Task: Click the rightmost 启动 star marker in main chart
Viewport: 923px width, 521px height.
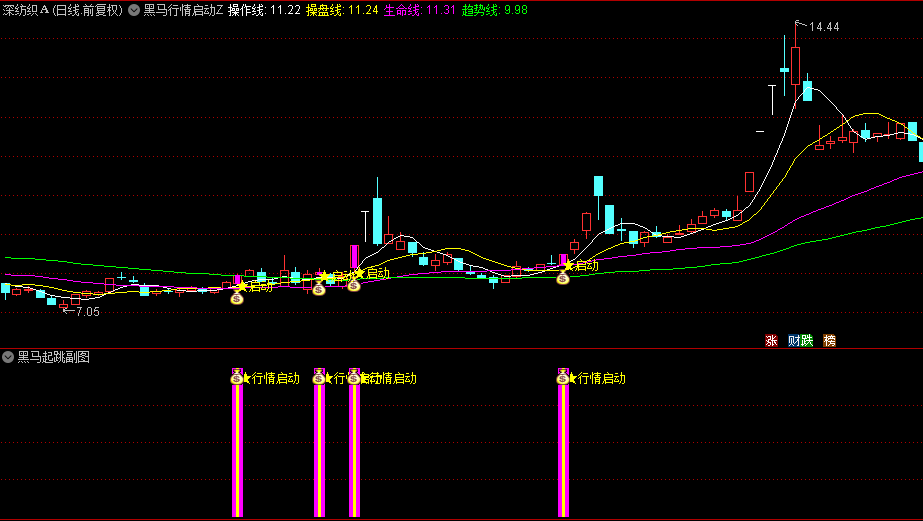Action: [569, 266]
